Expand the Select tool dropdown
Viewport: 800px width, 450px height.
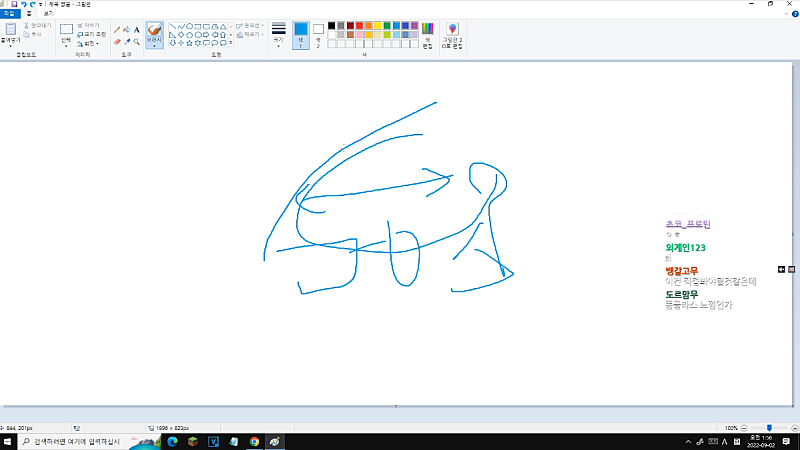[66, 46]
